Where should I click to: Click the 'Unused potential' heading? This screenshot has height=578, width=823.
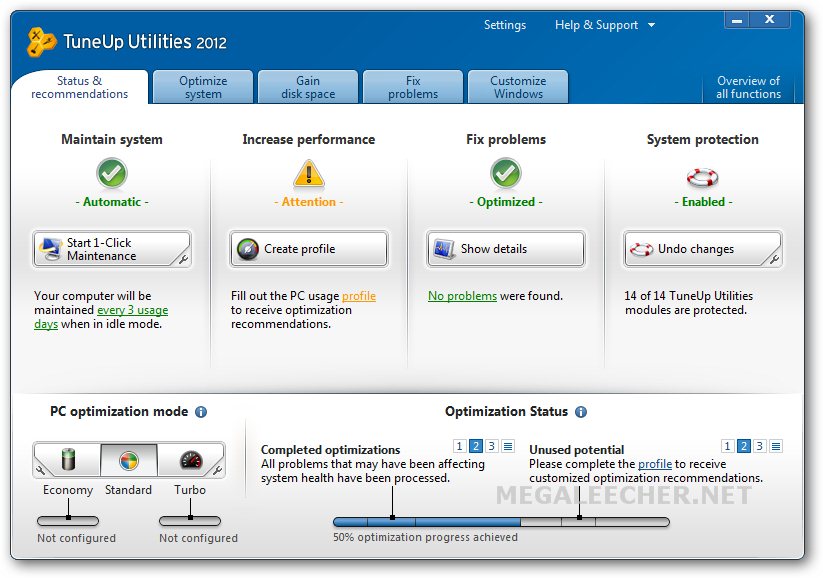(x=577, y=450)
